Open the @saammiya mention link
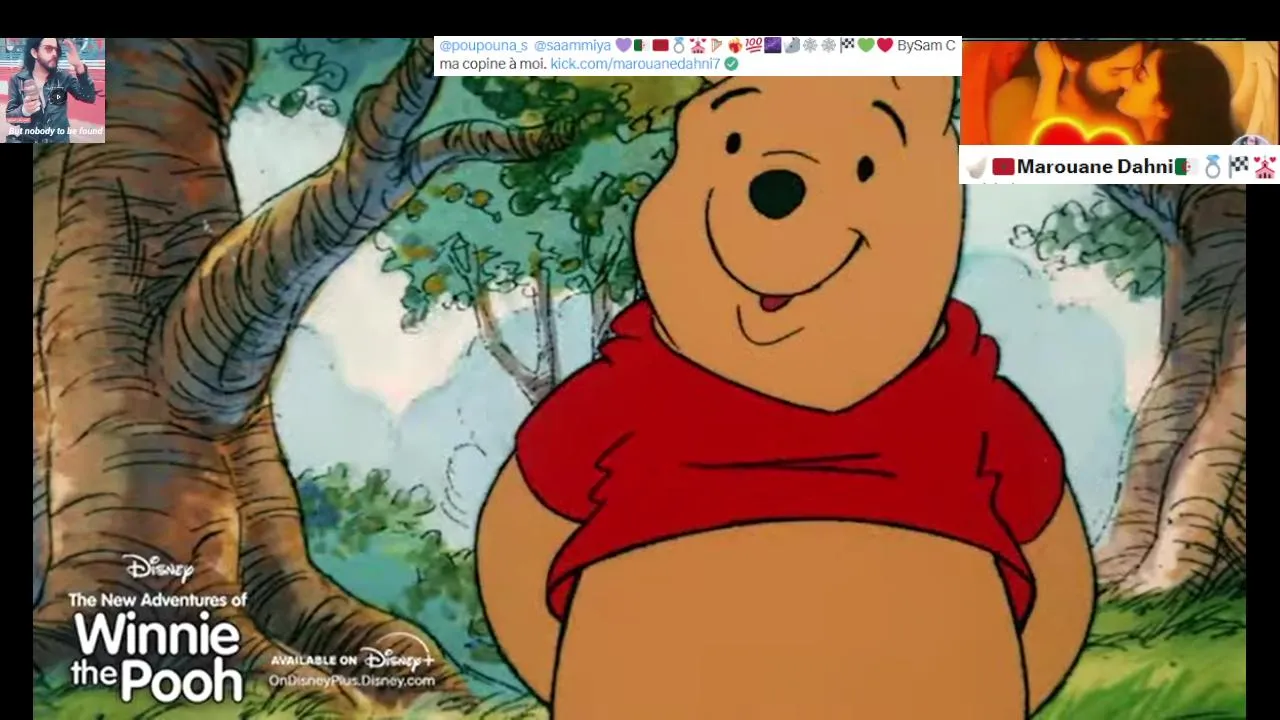Image resolution: width=1280 pixels, height=720 pixels. (572, 46)
